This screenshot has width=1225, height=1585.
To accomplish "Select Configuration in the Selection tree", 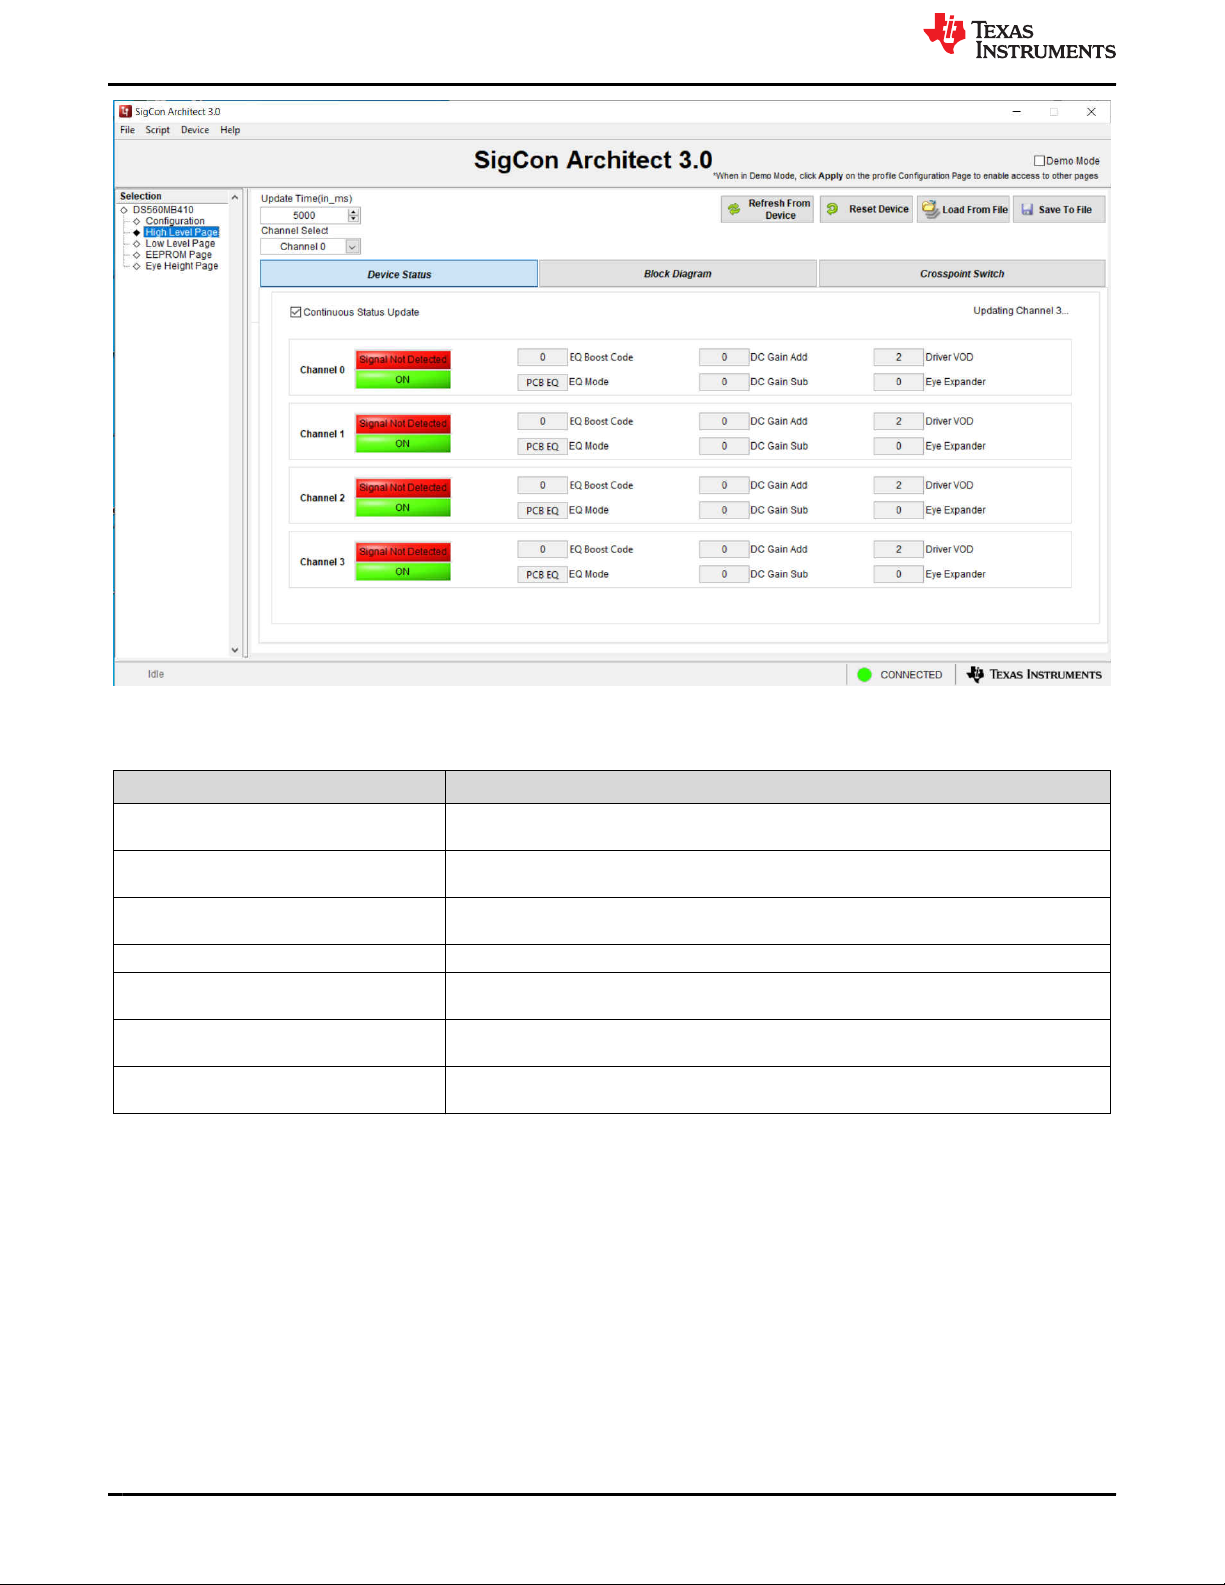I will [175, 221].
